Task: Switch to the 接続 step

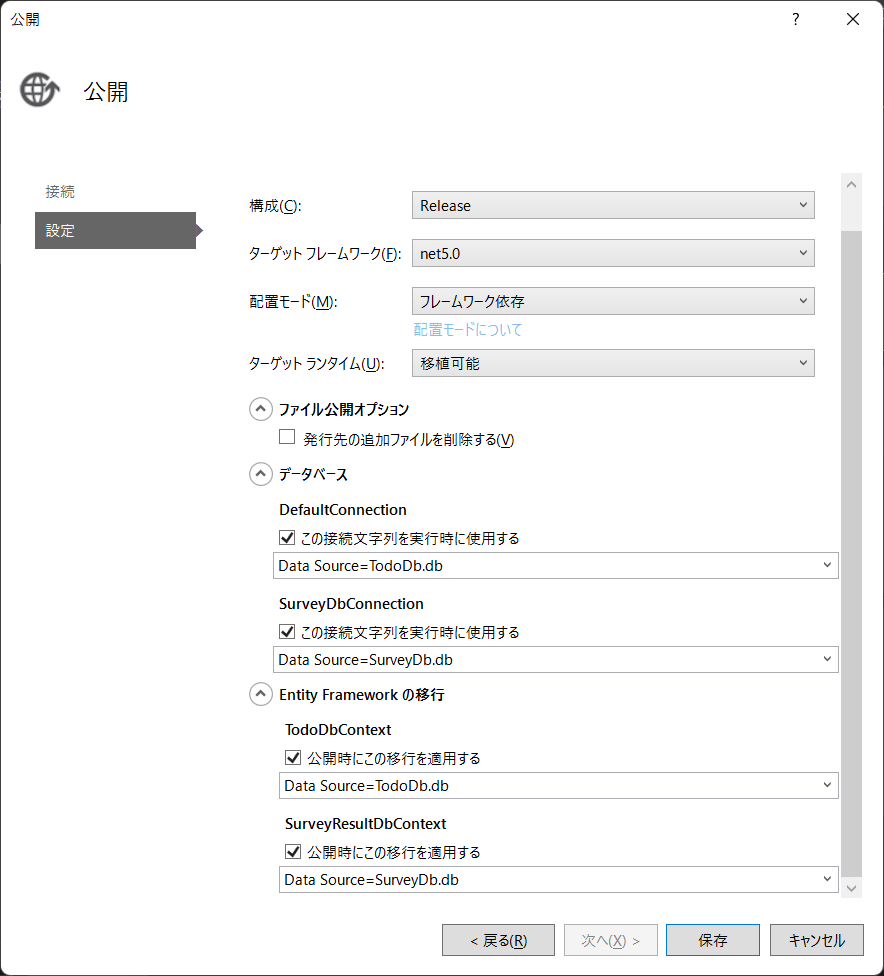Action: (x=60, y=192)
